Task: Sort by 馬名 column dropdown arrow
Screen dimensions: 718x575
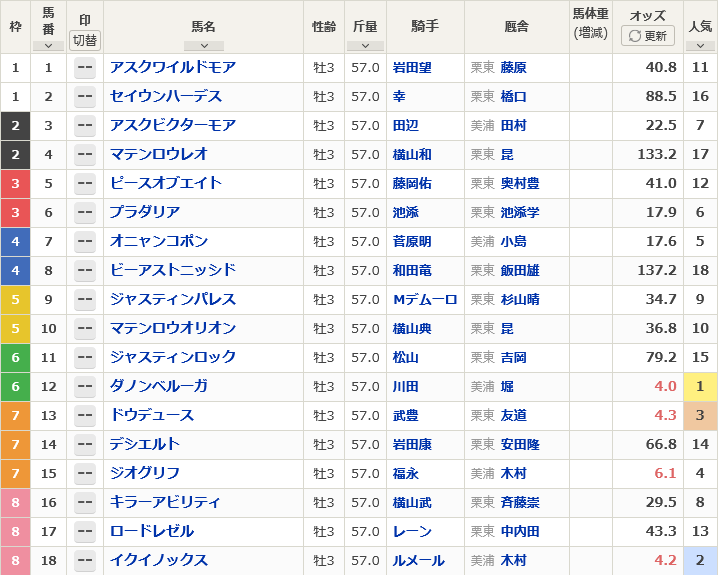Action: coord(204,46)
